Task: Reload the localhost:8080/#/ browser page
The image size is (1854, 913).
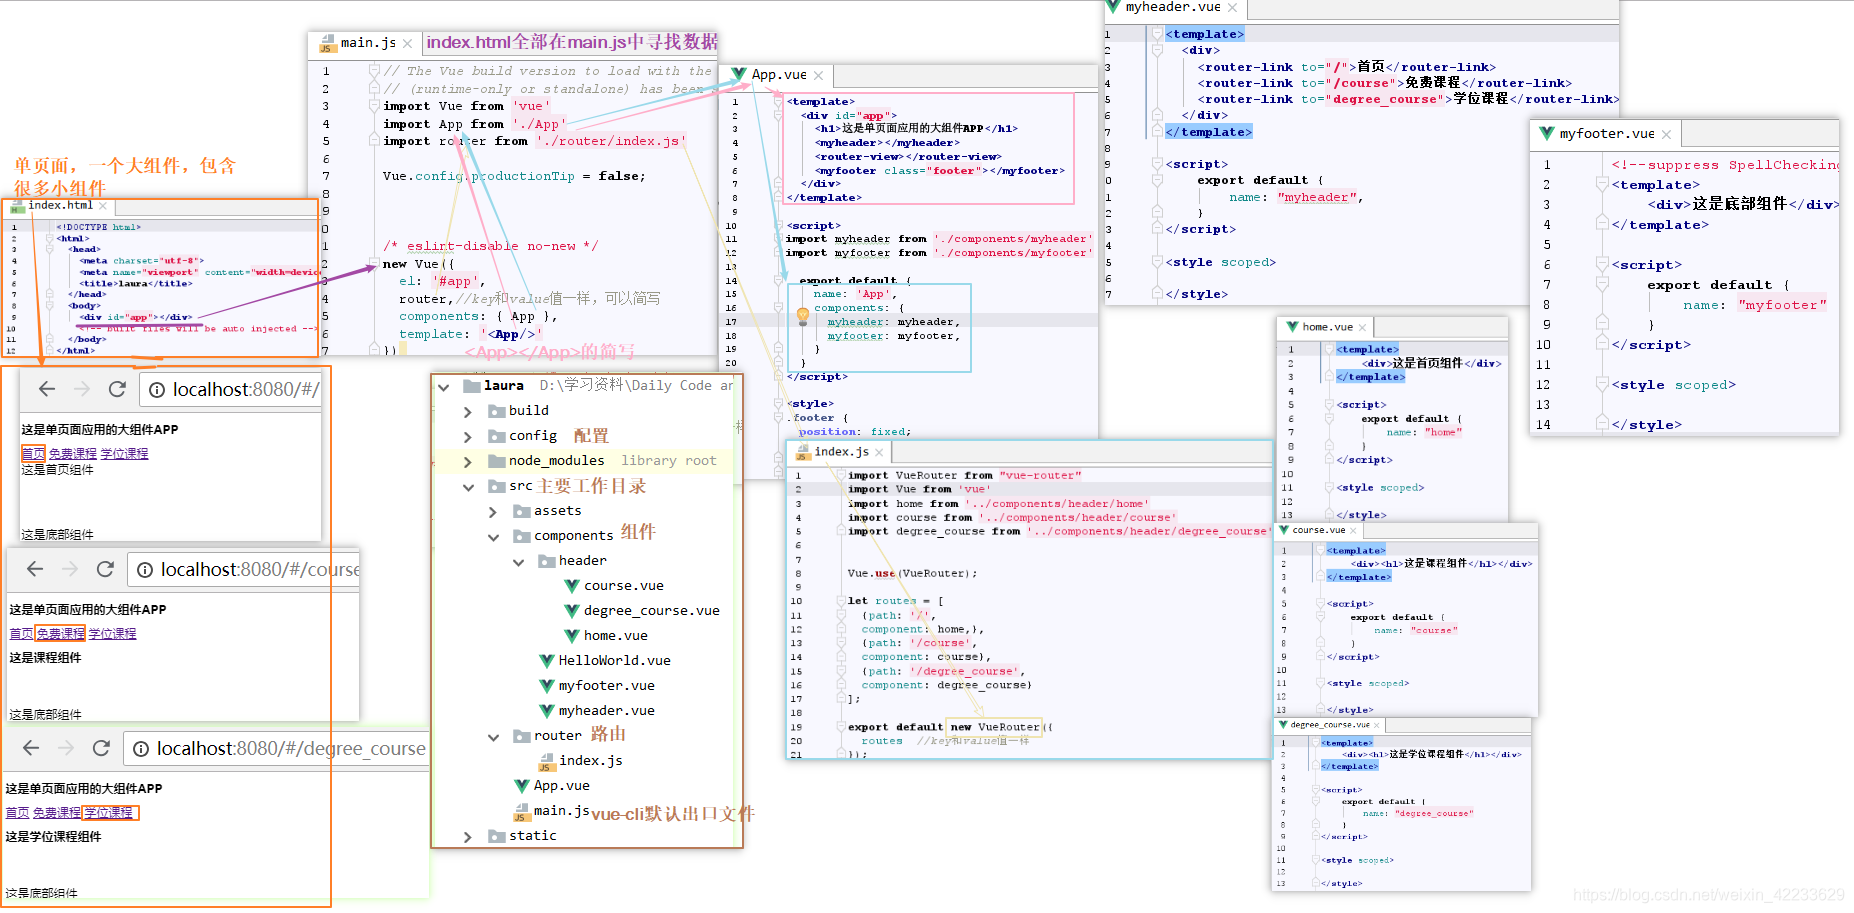Action: coord(117,389)
